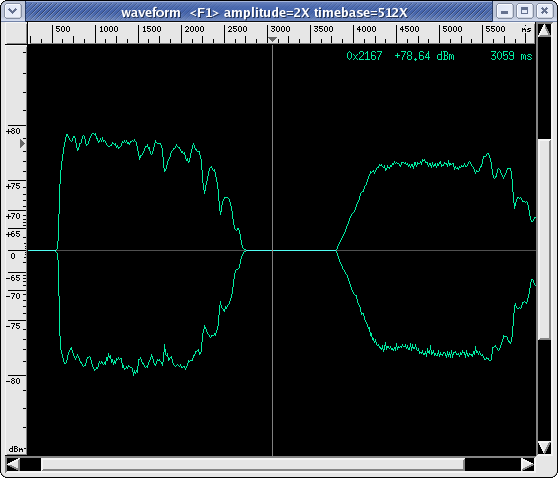Image resolution: width=558 pixels, height=478 pixels.
Task: Click the +80 dBm label on amplitude scale
Action: click(13, 131)
